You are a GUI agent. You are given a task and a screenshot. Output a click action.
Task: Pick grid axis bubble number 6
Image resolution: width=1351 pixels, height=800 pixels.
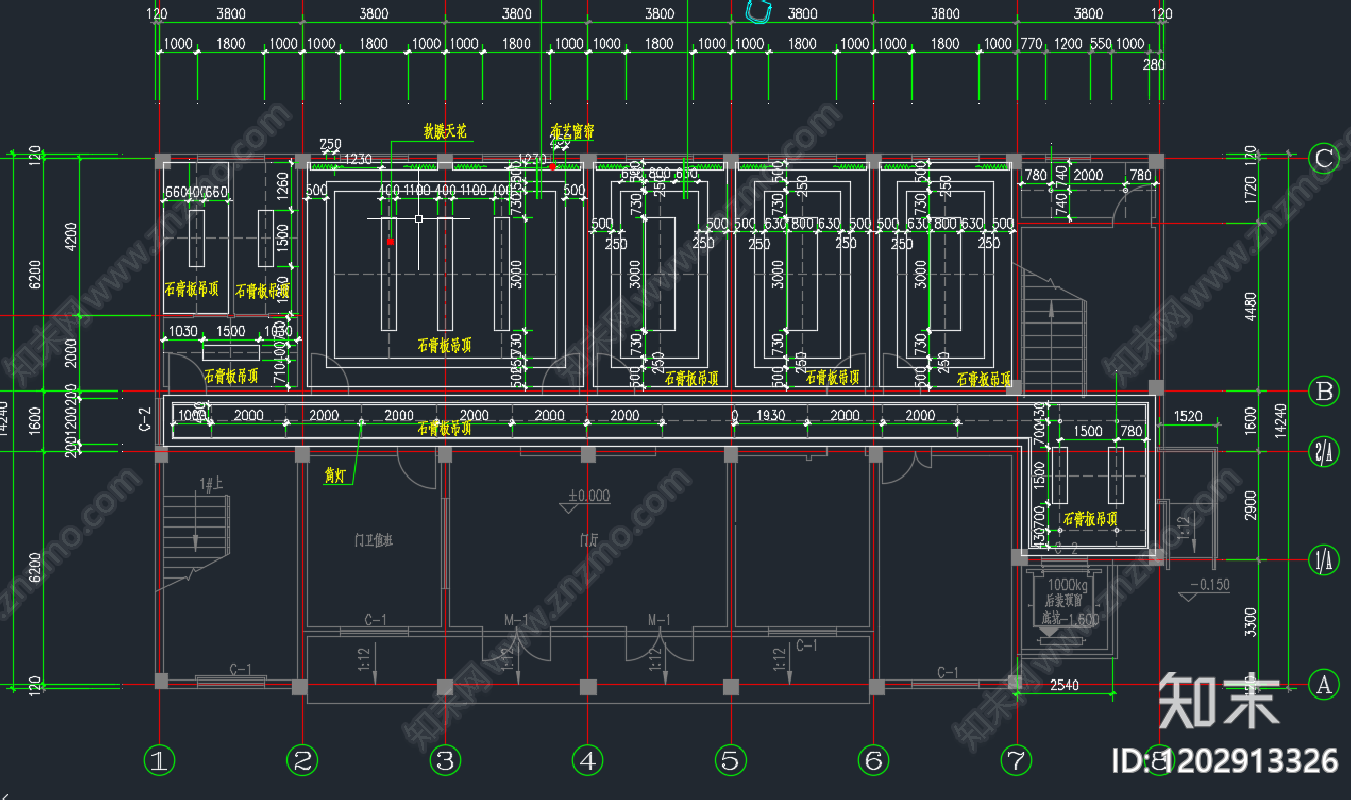874,761
